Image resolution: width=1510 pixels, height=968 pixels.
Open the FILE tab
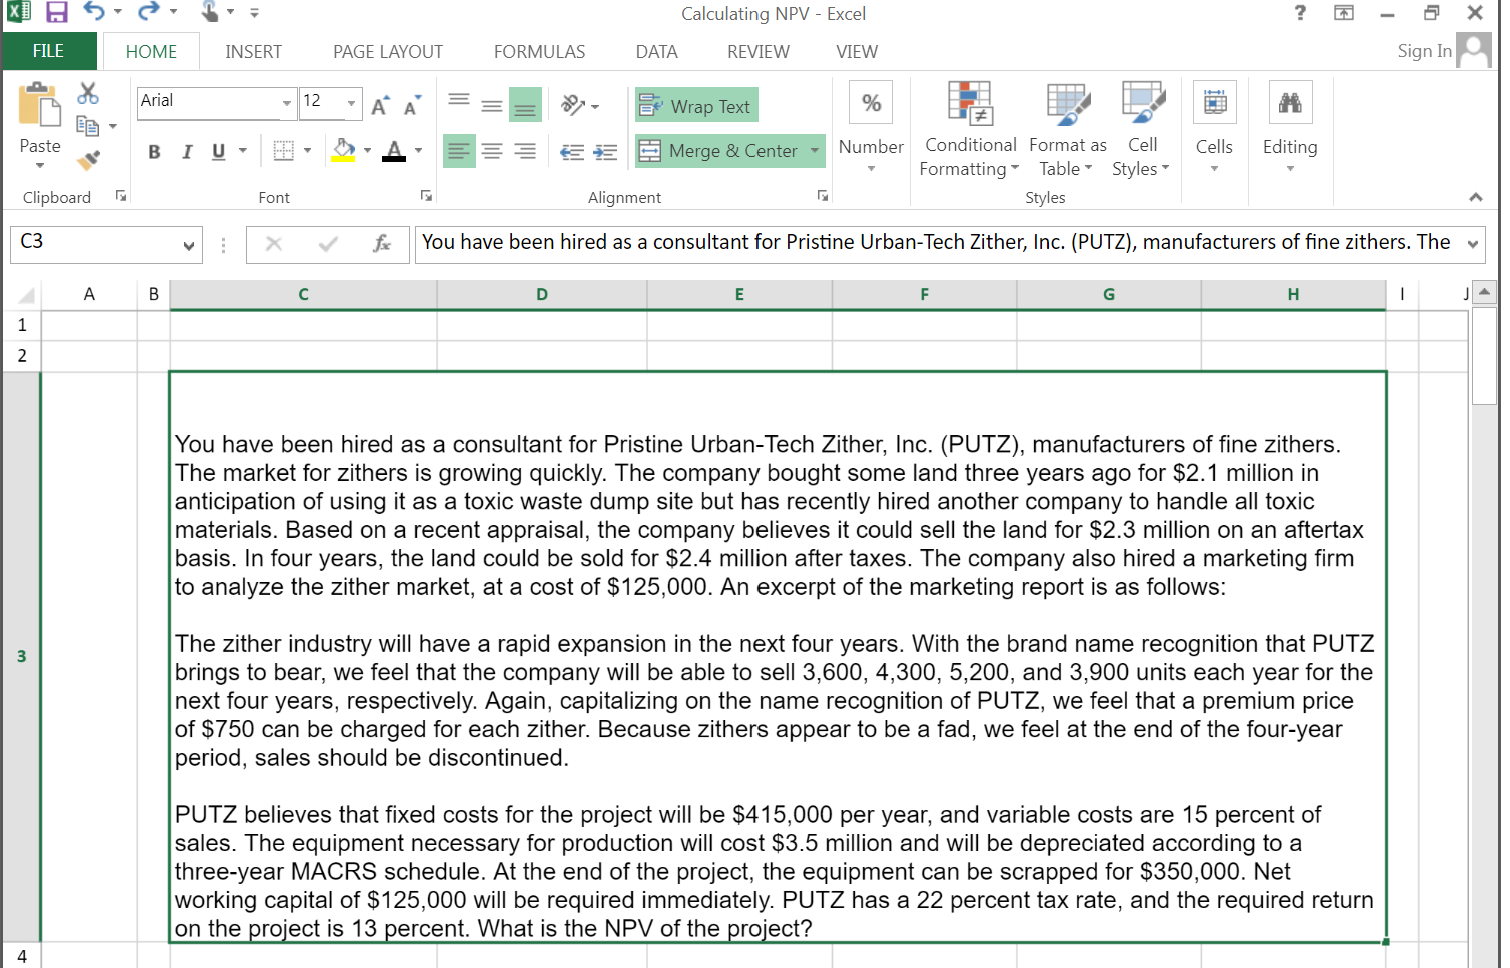tap(48, 51)
